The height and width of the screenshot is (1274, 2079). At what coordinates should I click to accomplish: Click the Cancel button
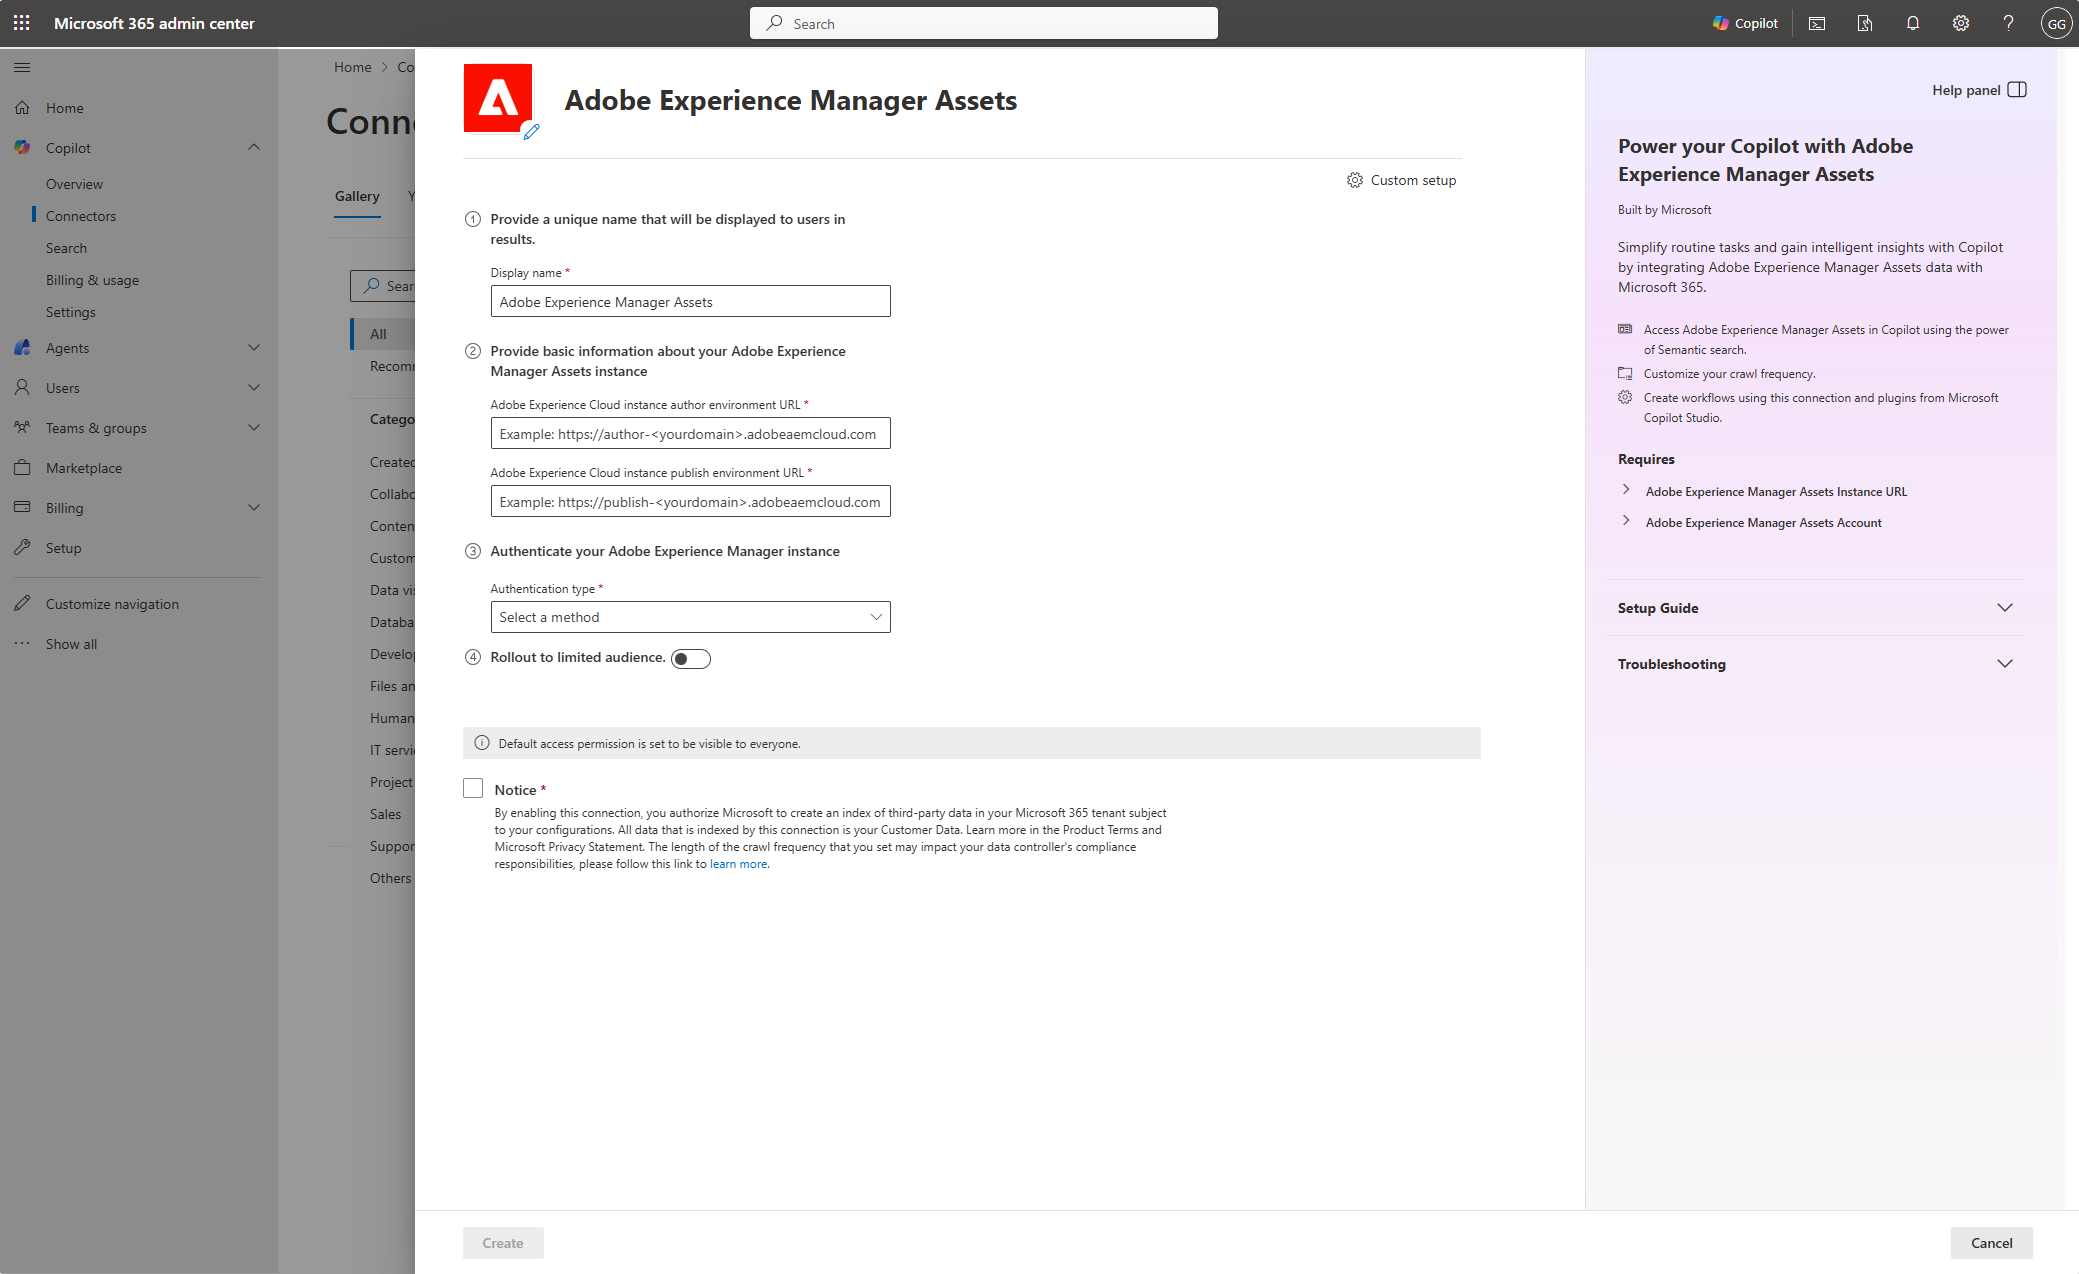(x=1991, y=1242)
